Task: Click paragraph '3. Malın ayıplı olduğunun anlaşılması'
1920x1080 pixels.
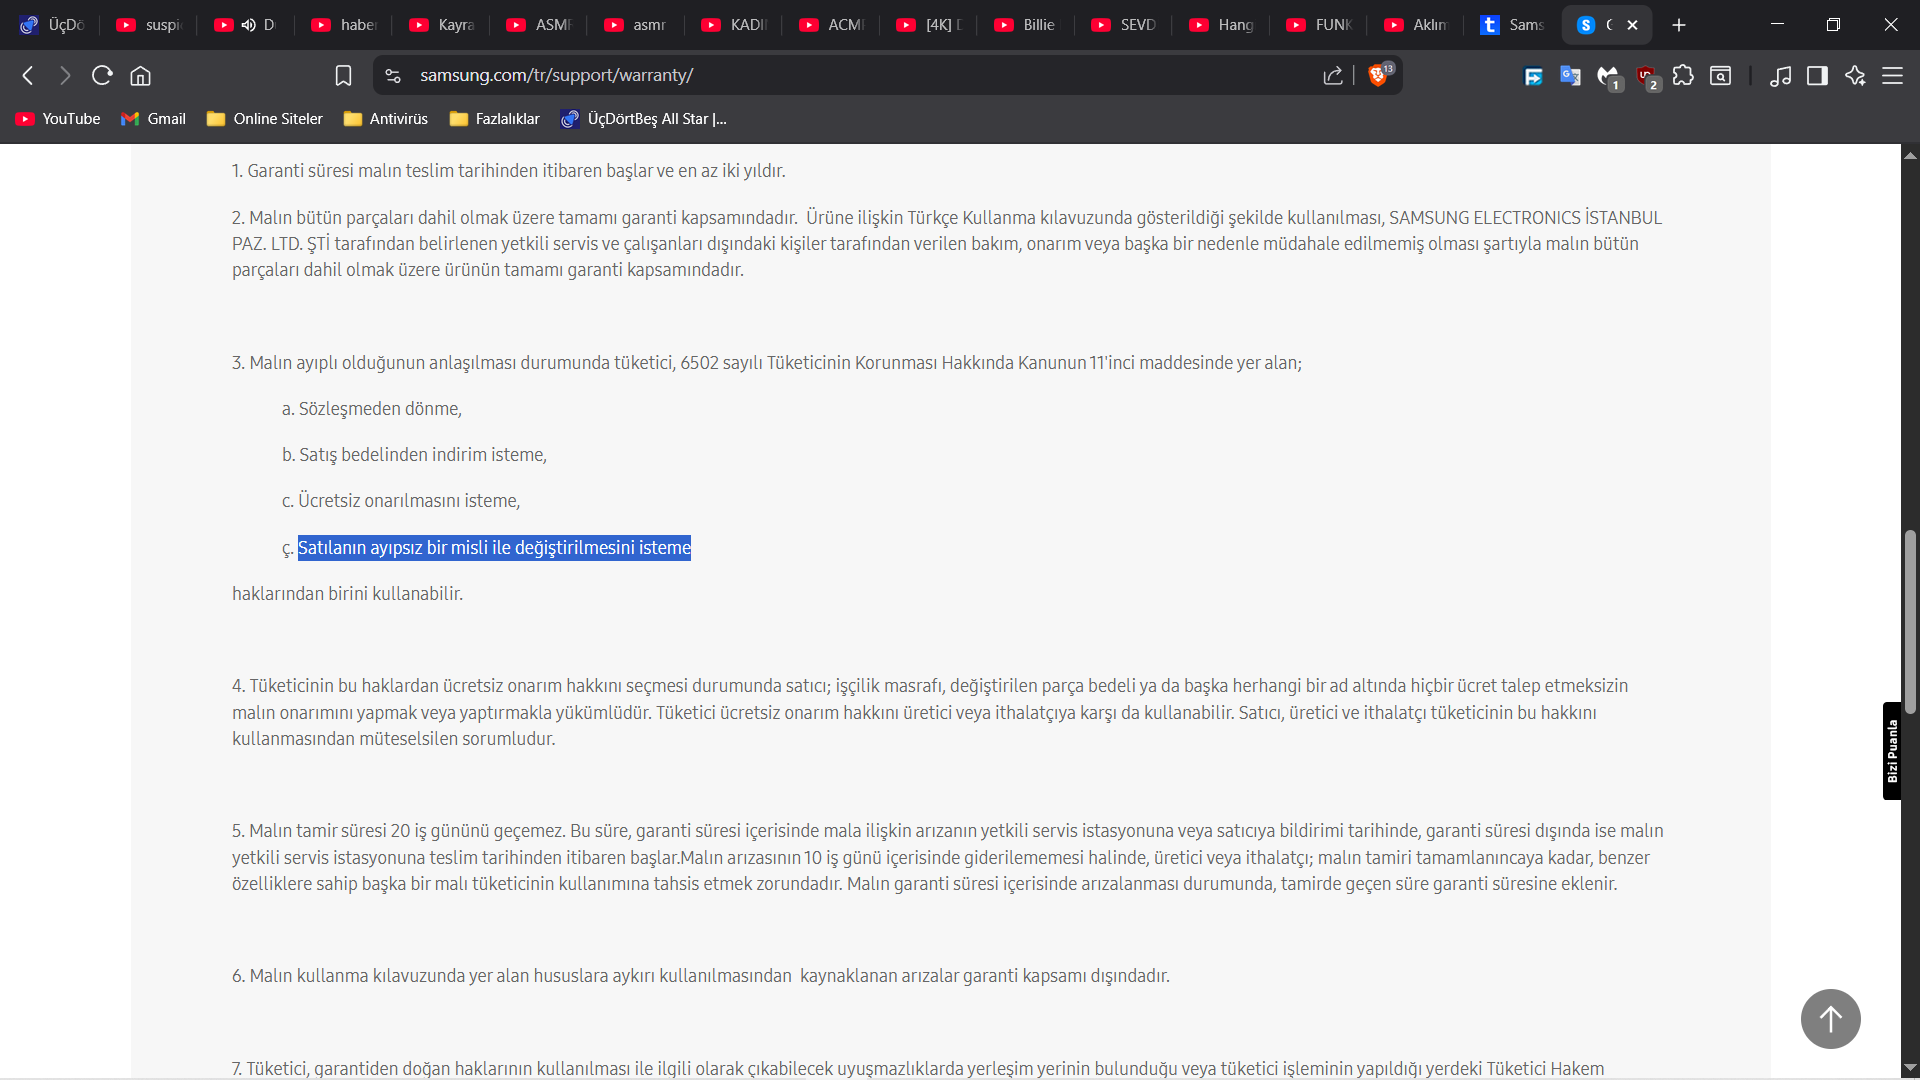Action: pos(767,363)
